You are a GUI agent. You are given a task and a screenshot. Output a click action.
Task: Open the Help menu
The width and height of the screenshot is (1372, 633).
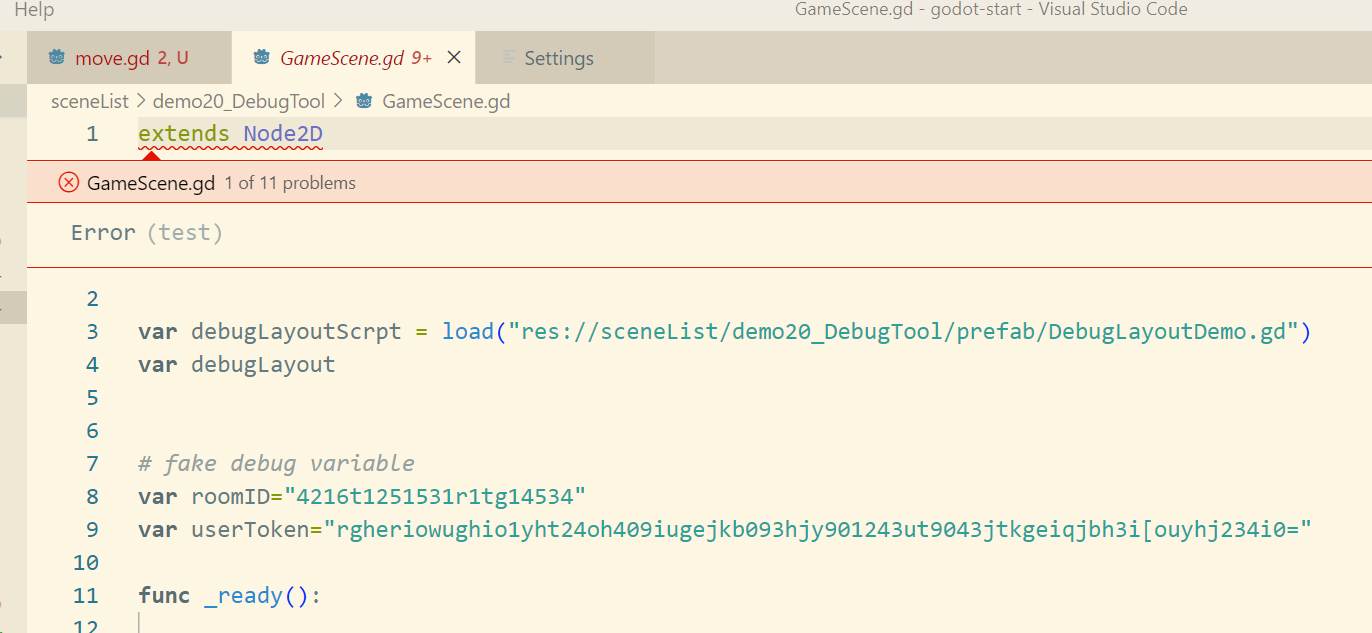(34, 10)
